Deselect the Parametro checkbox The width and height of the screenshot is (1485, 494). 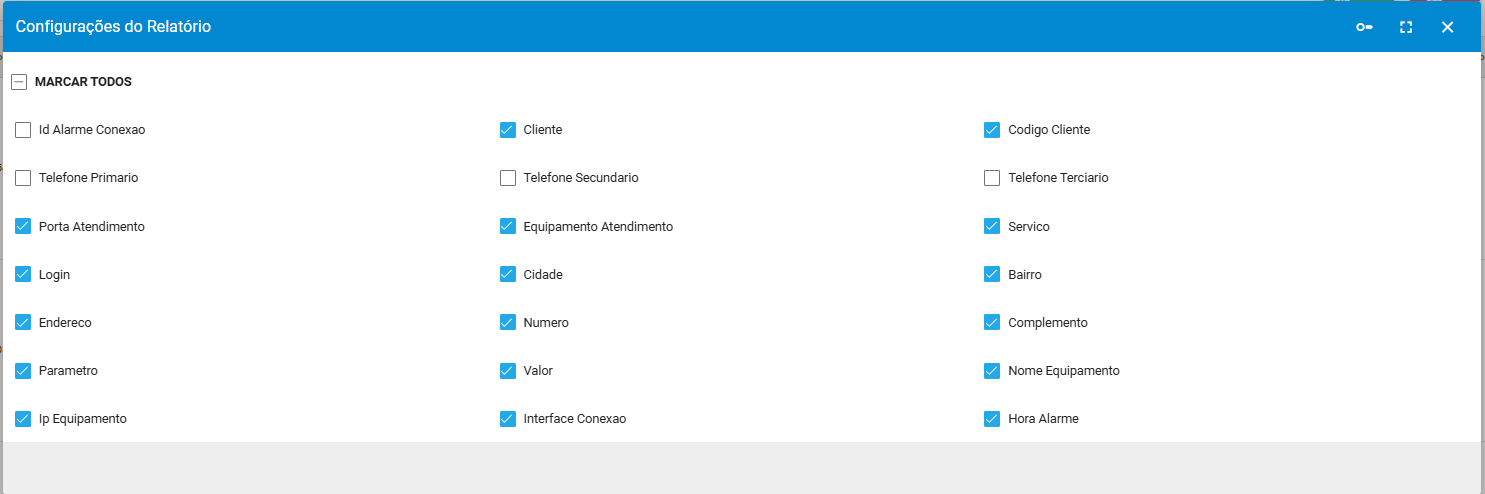click(23, 371)
